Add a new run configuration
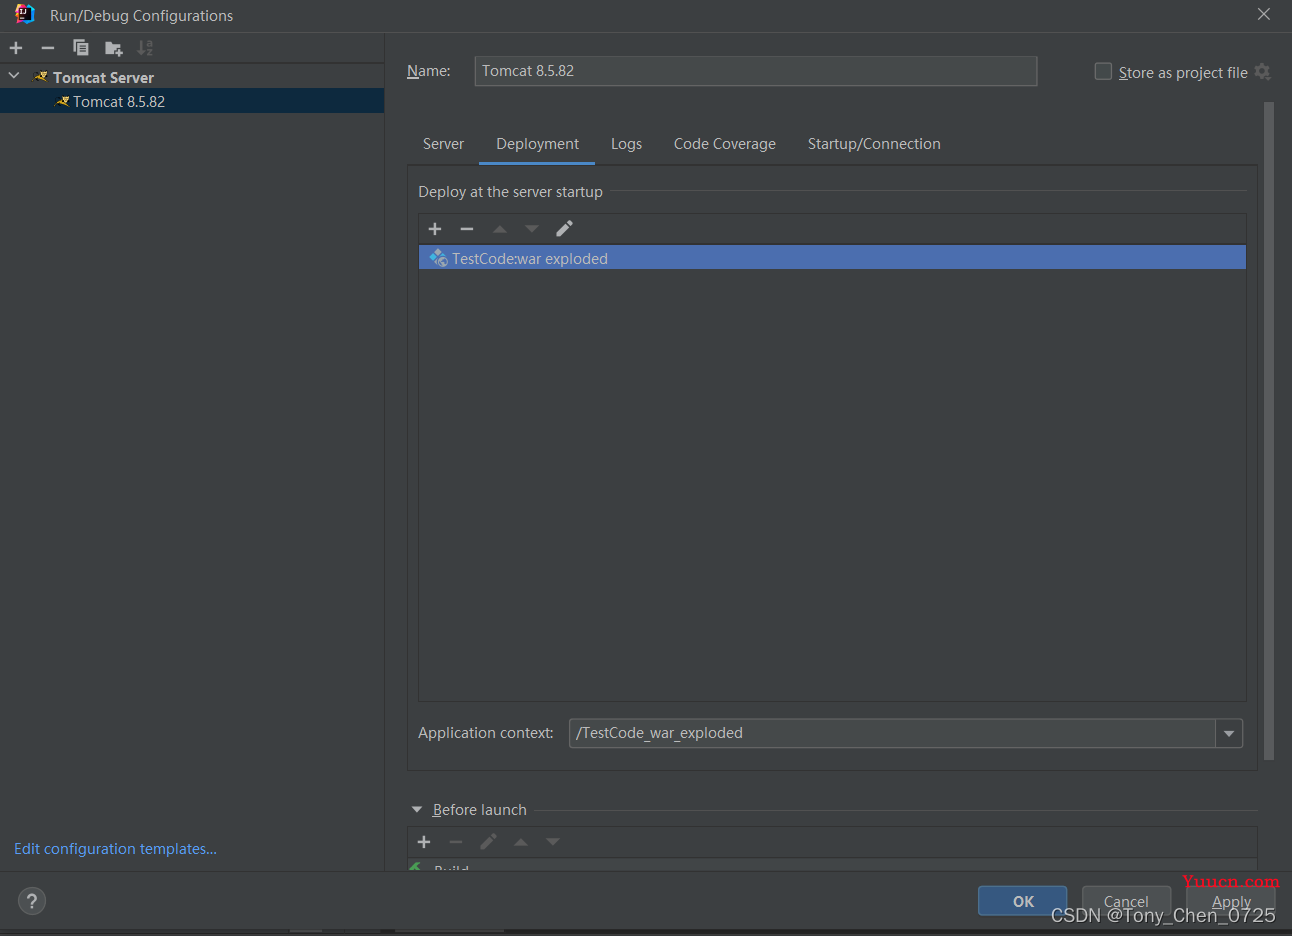 coord(16,48)
